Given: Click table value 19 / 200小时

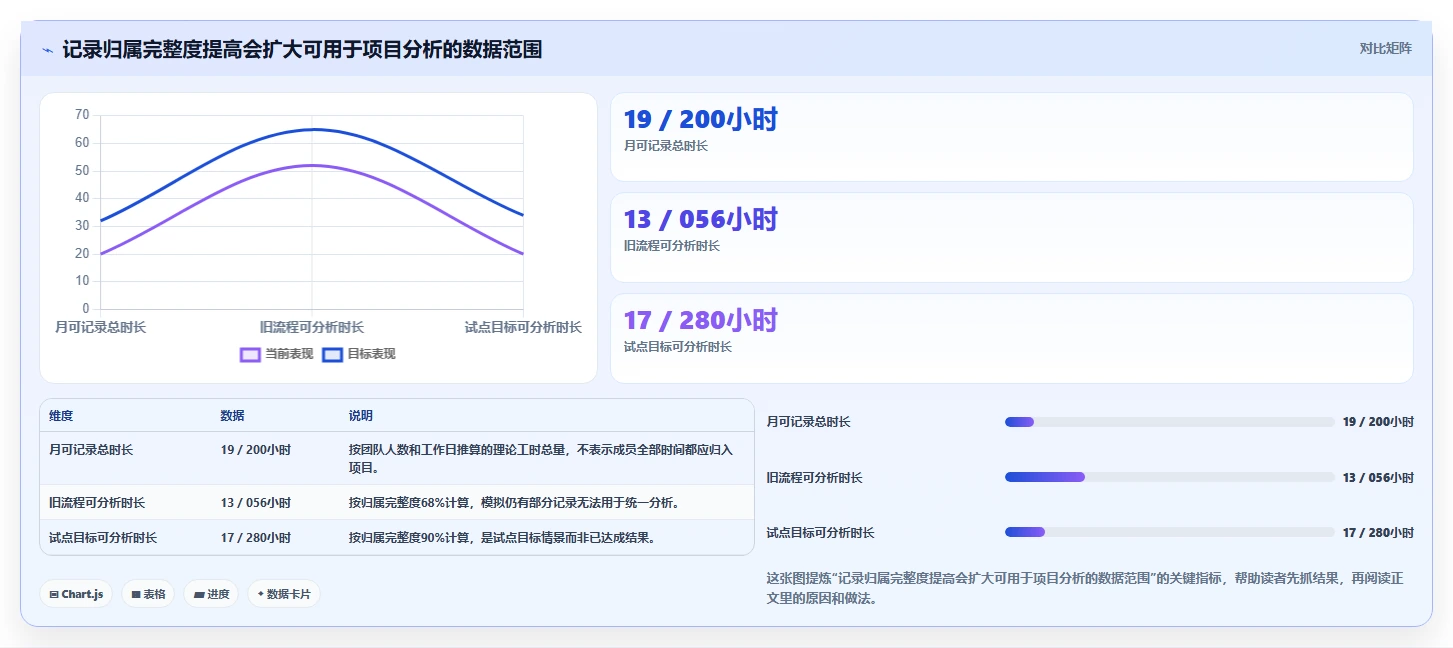Looking at the screenshot, I should point(256,450).
